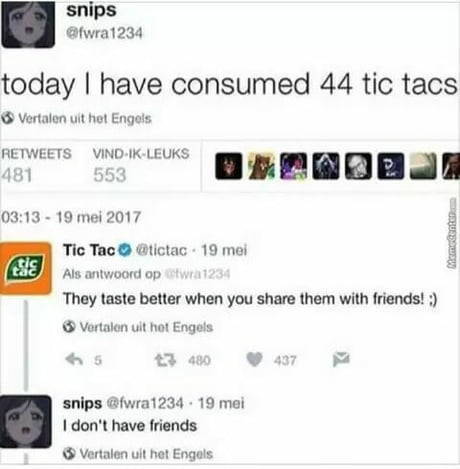
Task: Open the @tictac handle link
Action: point(161,250)
